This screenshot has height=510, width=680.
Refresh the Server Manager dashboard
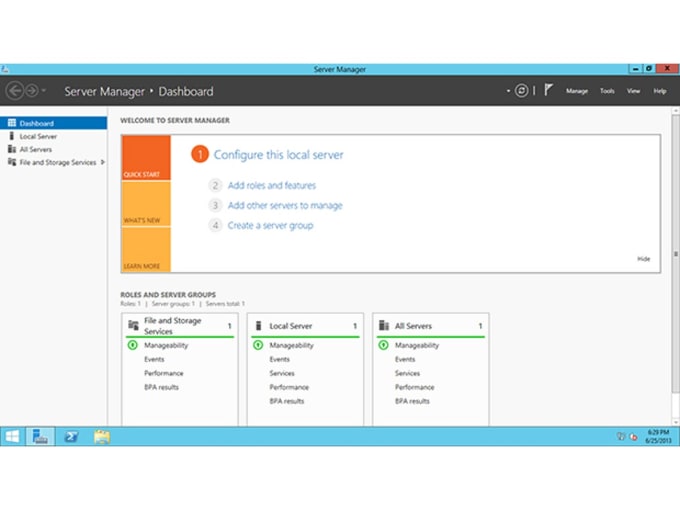point(521,91)
